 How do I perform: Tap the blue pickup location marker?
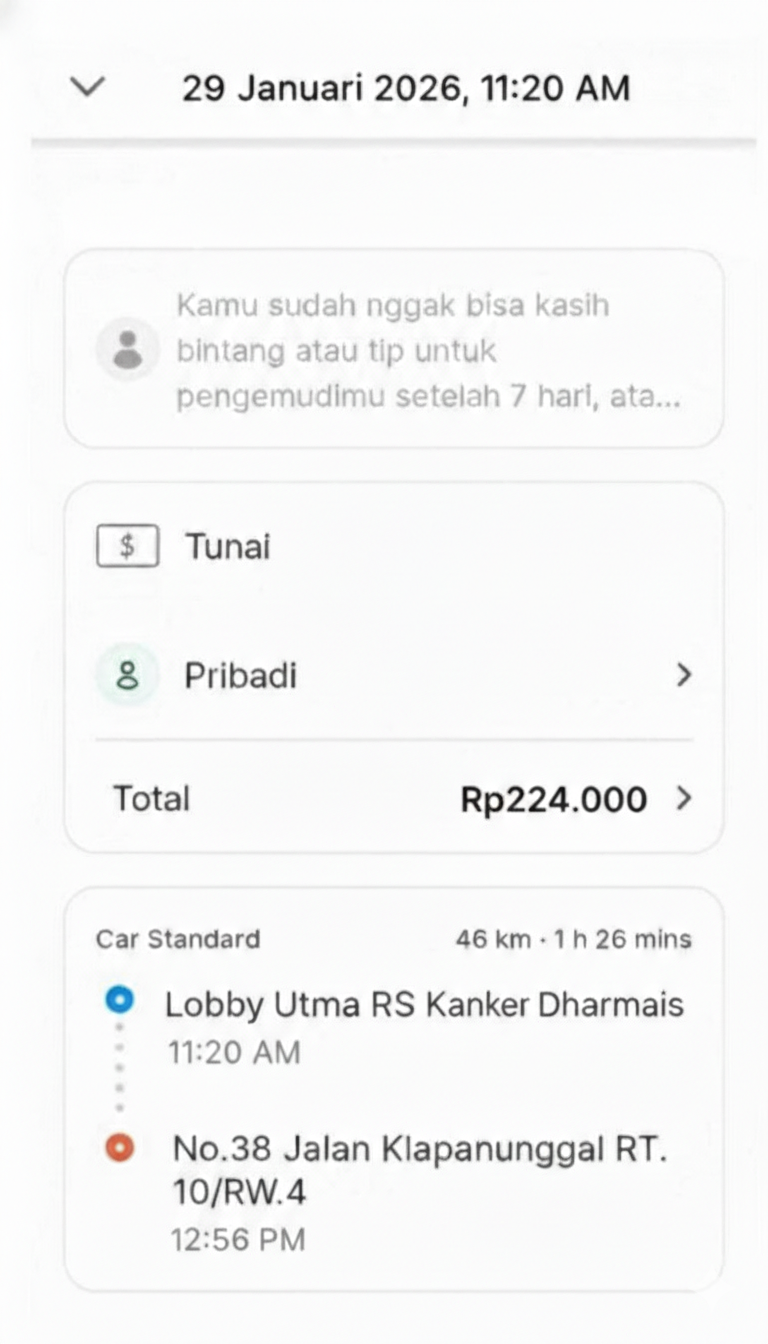pyautogui.click(x=119, y=1000)
